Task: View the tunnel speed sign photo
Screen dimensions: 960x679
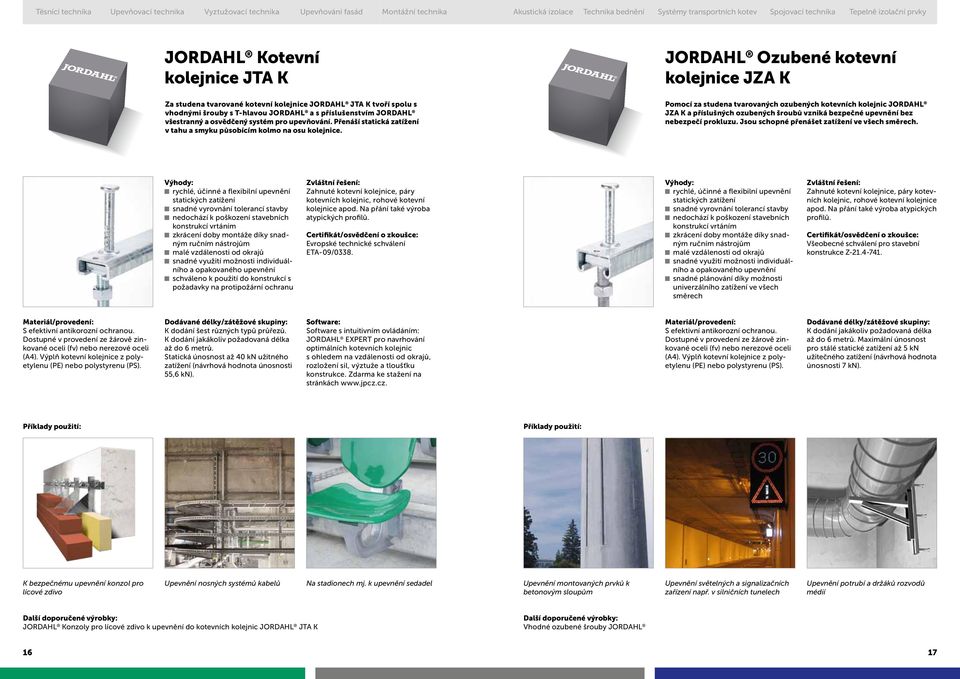Action: [x=730, y=503]
